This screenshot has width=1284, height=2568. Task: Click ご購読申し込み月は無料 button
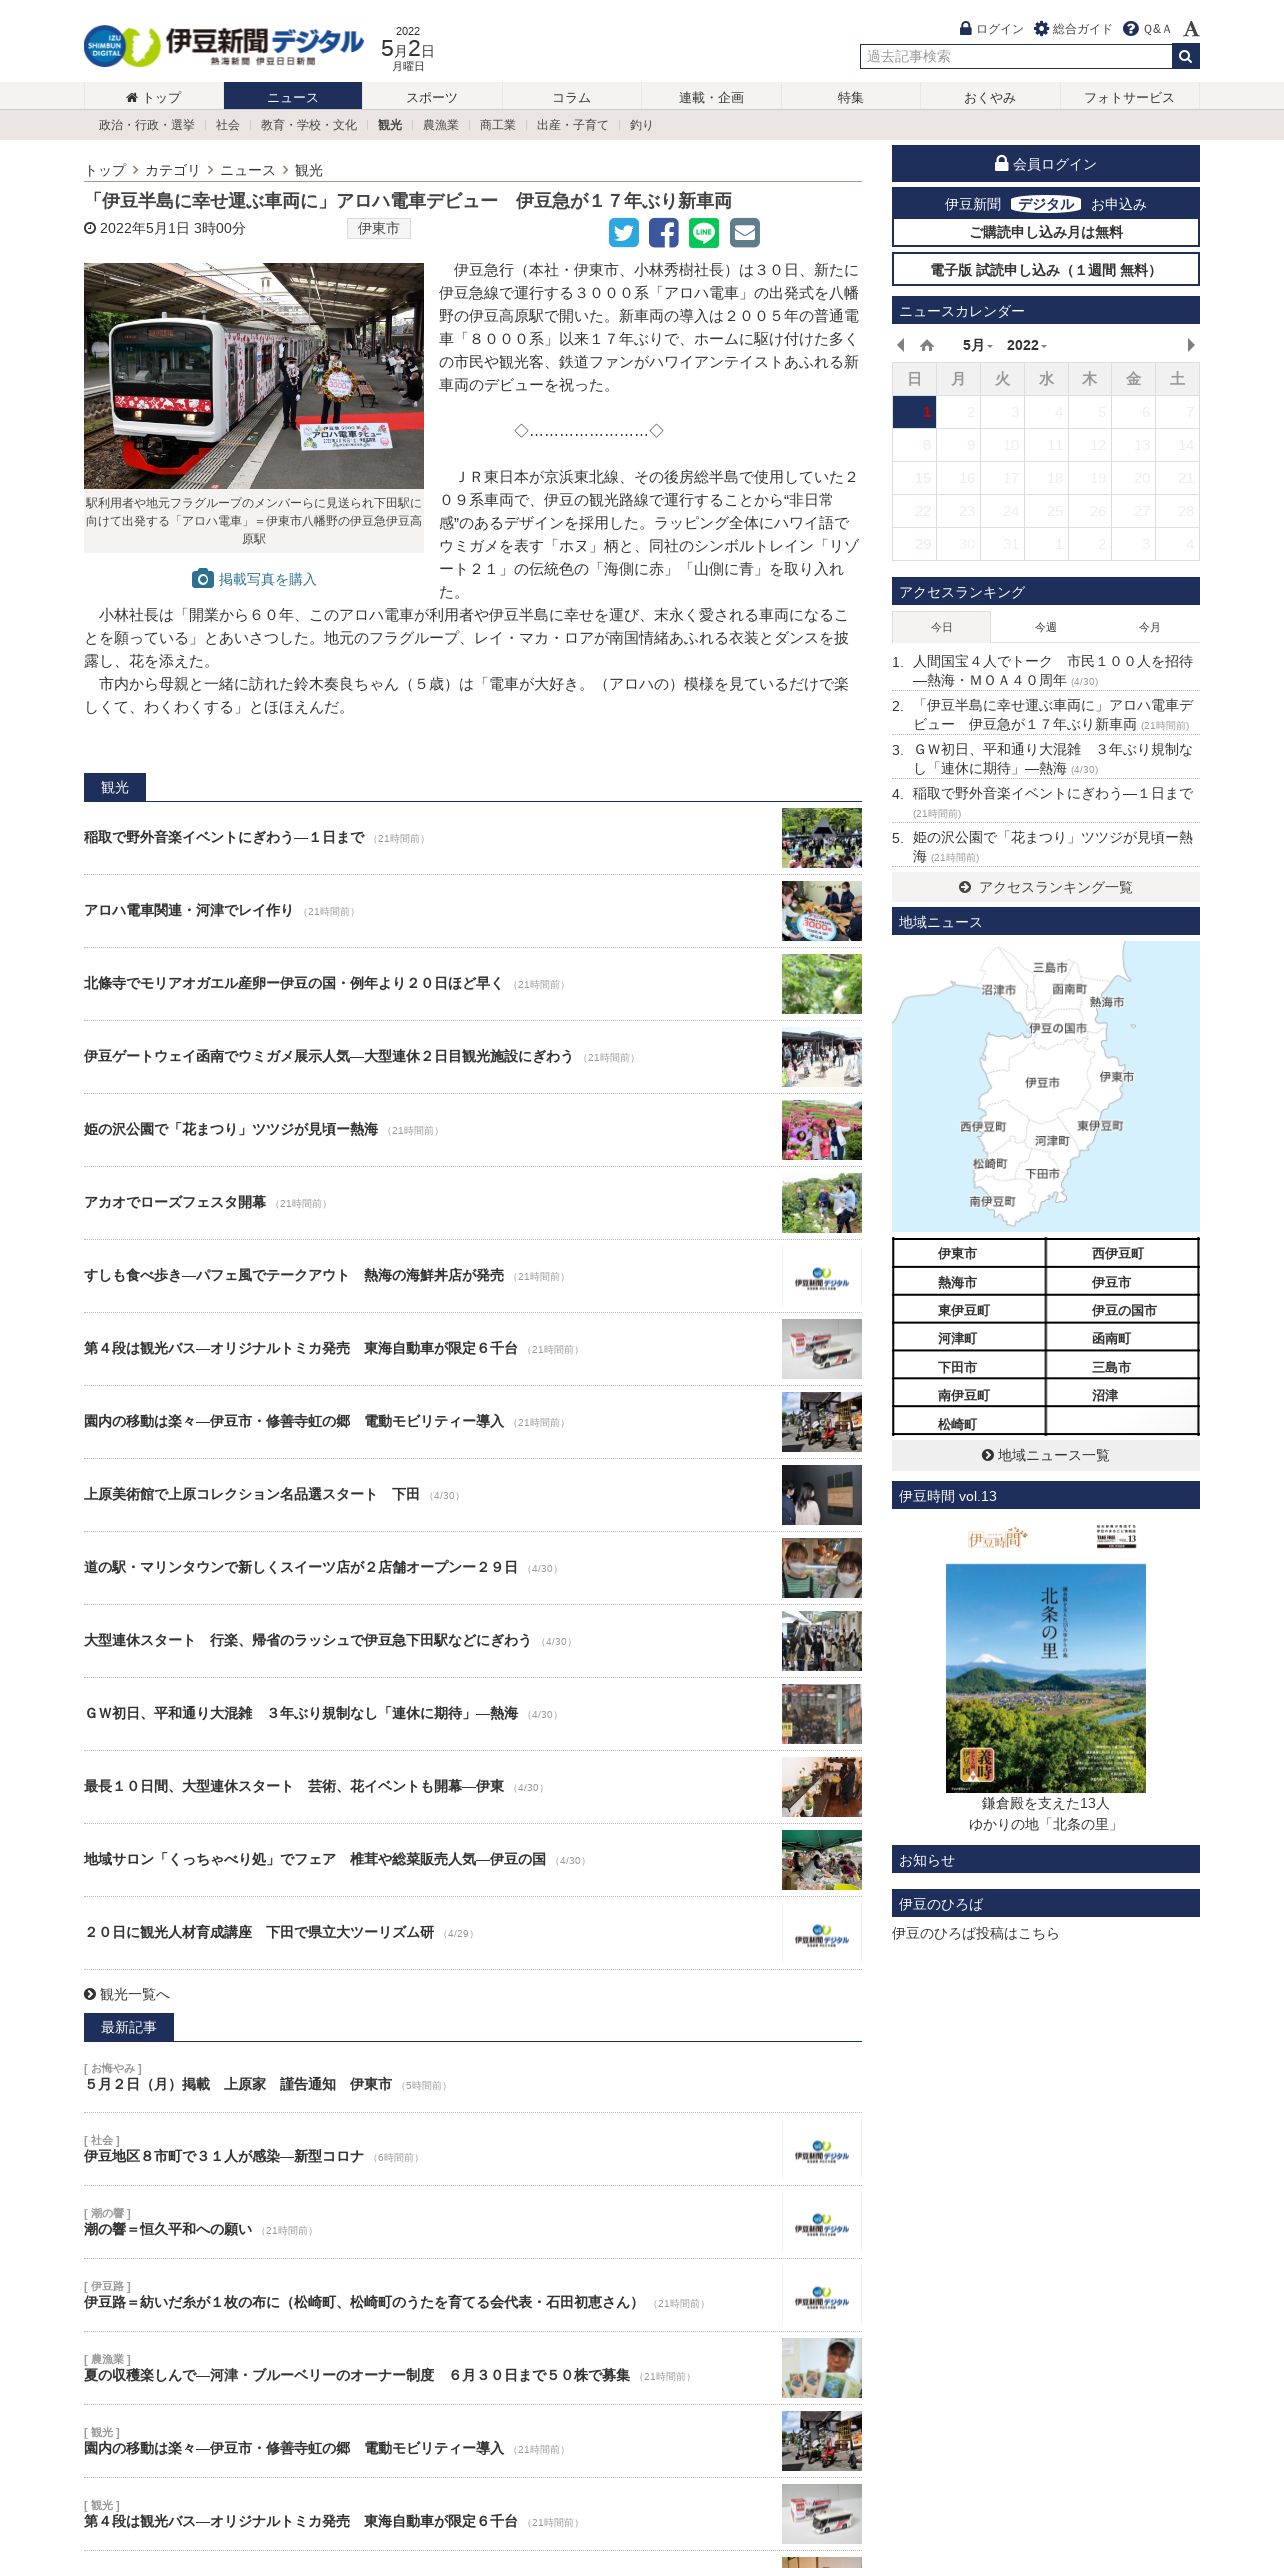[1045, 232]
